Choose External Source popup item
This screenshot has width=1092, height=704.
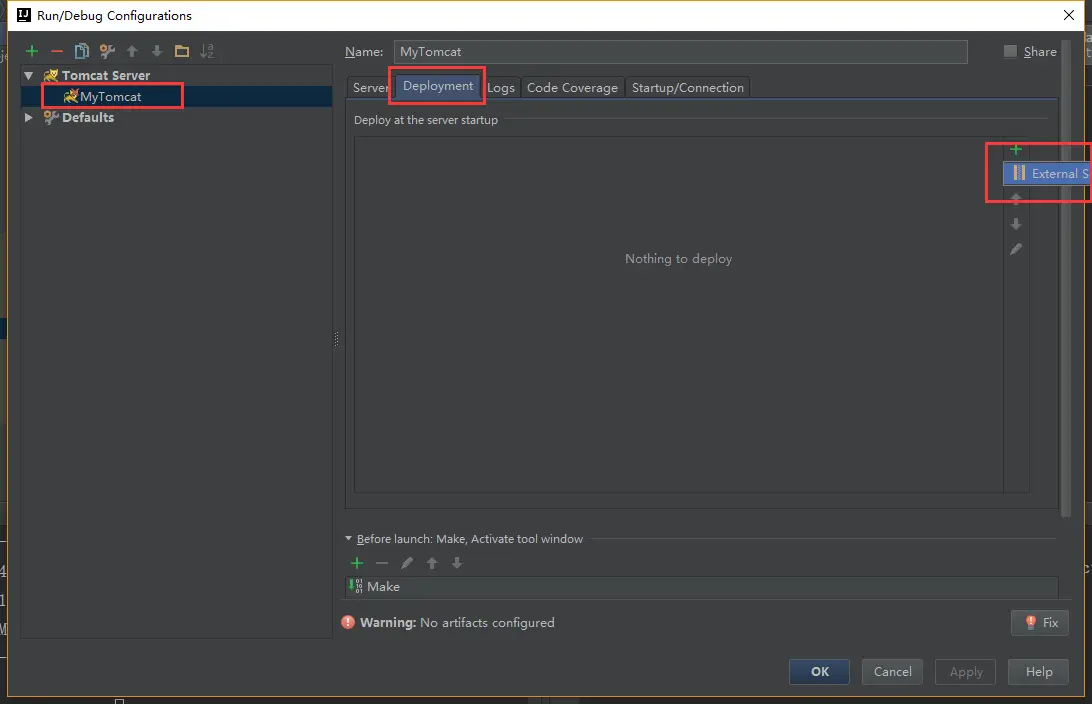click(x=1047, y=173)
